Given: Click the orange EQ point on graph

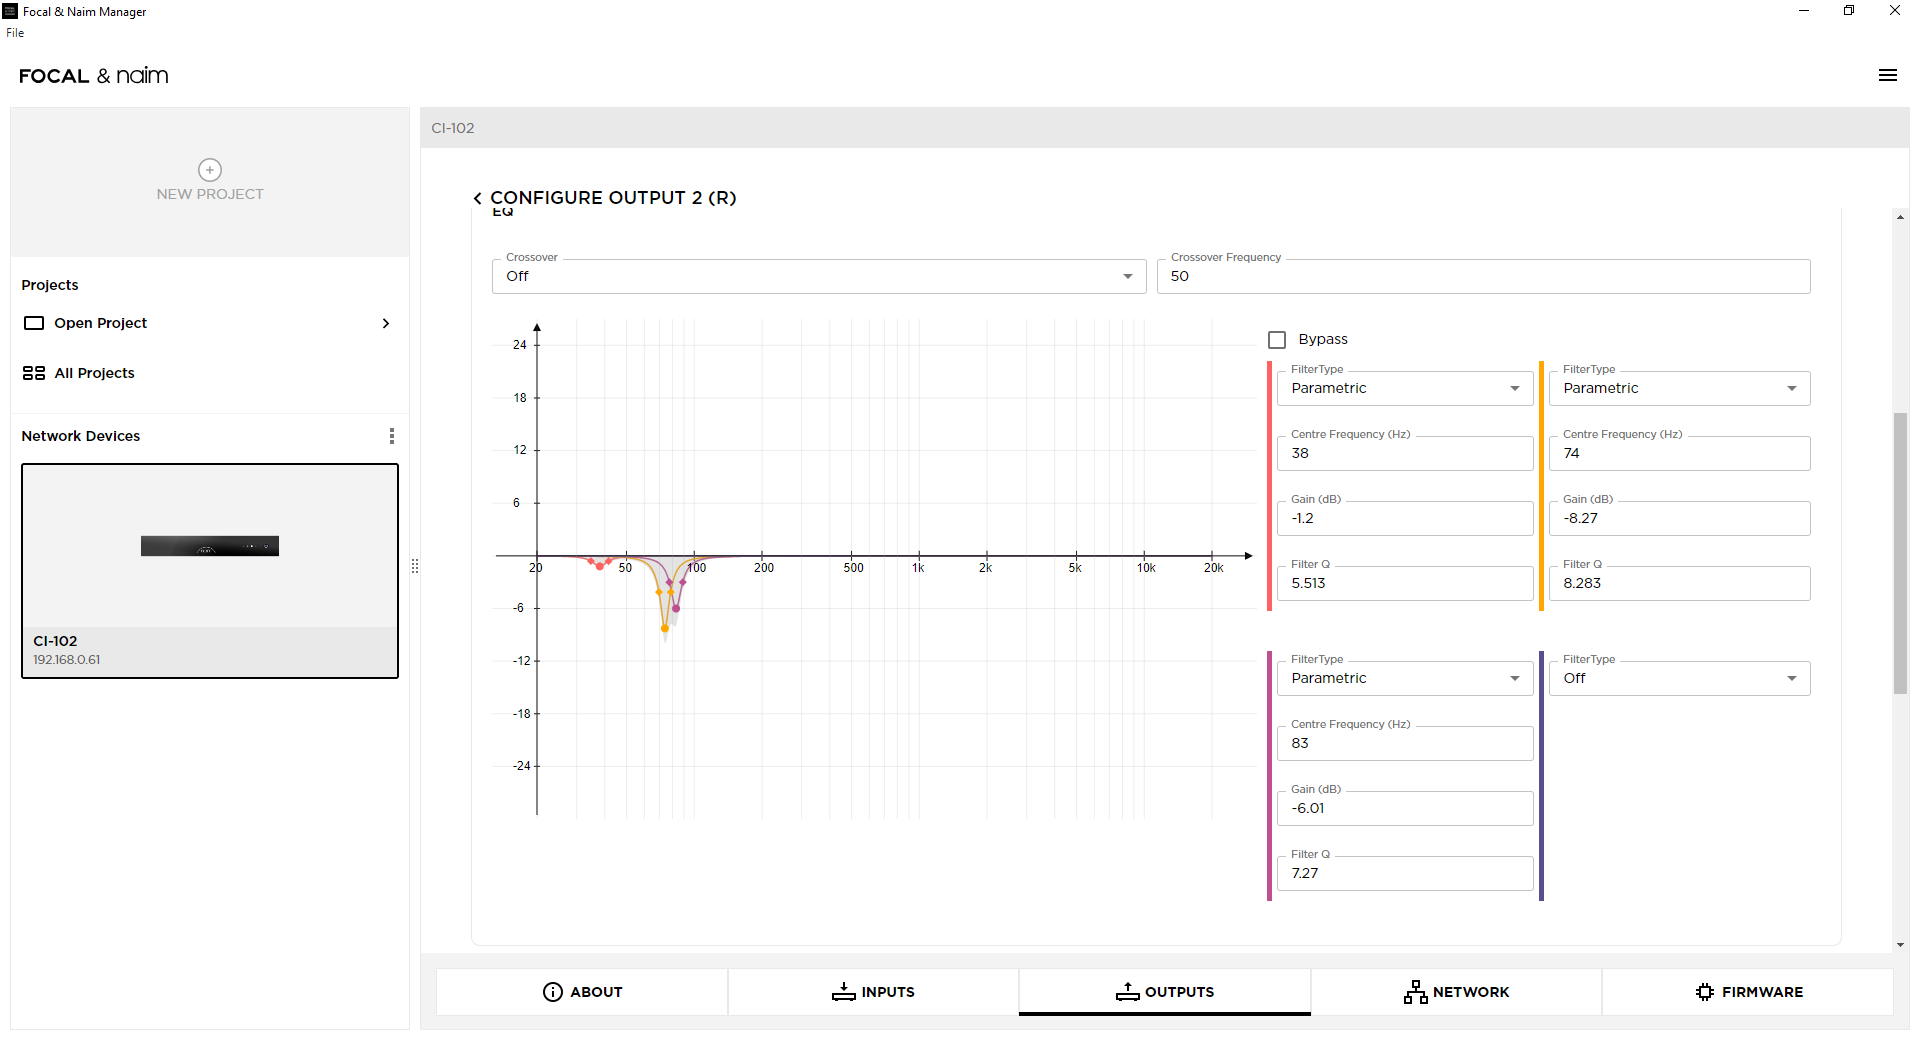Looking at the screenshot, I should [665, 628].
